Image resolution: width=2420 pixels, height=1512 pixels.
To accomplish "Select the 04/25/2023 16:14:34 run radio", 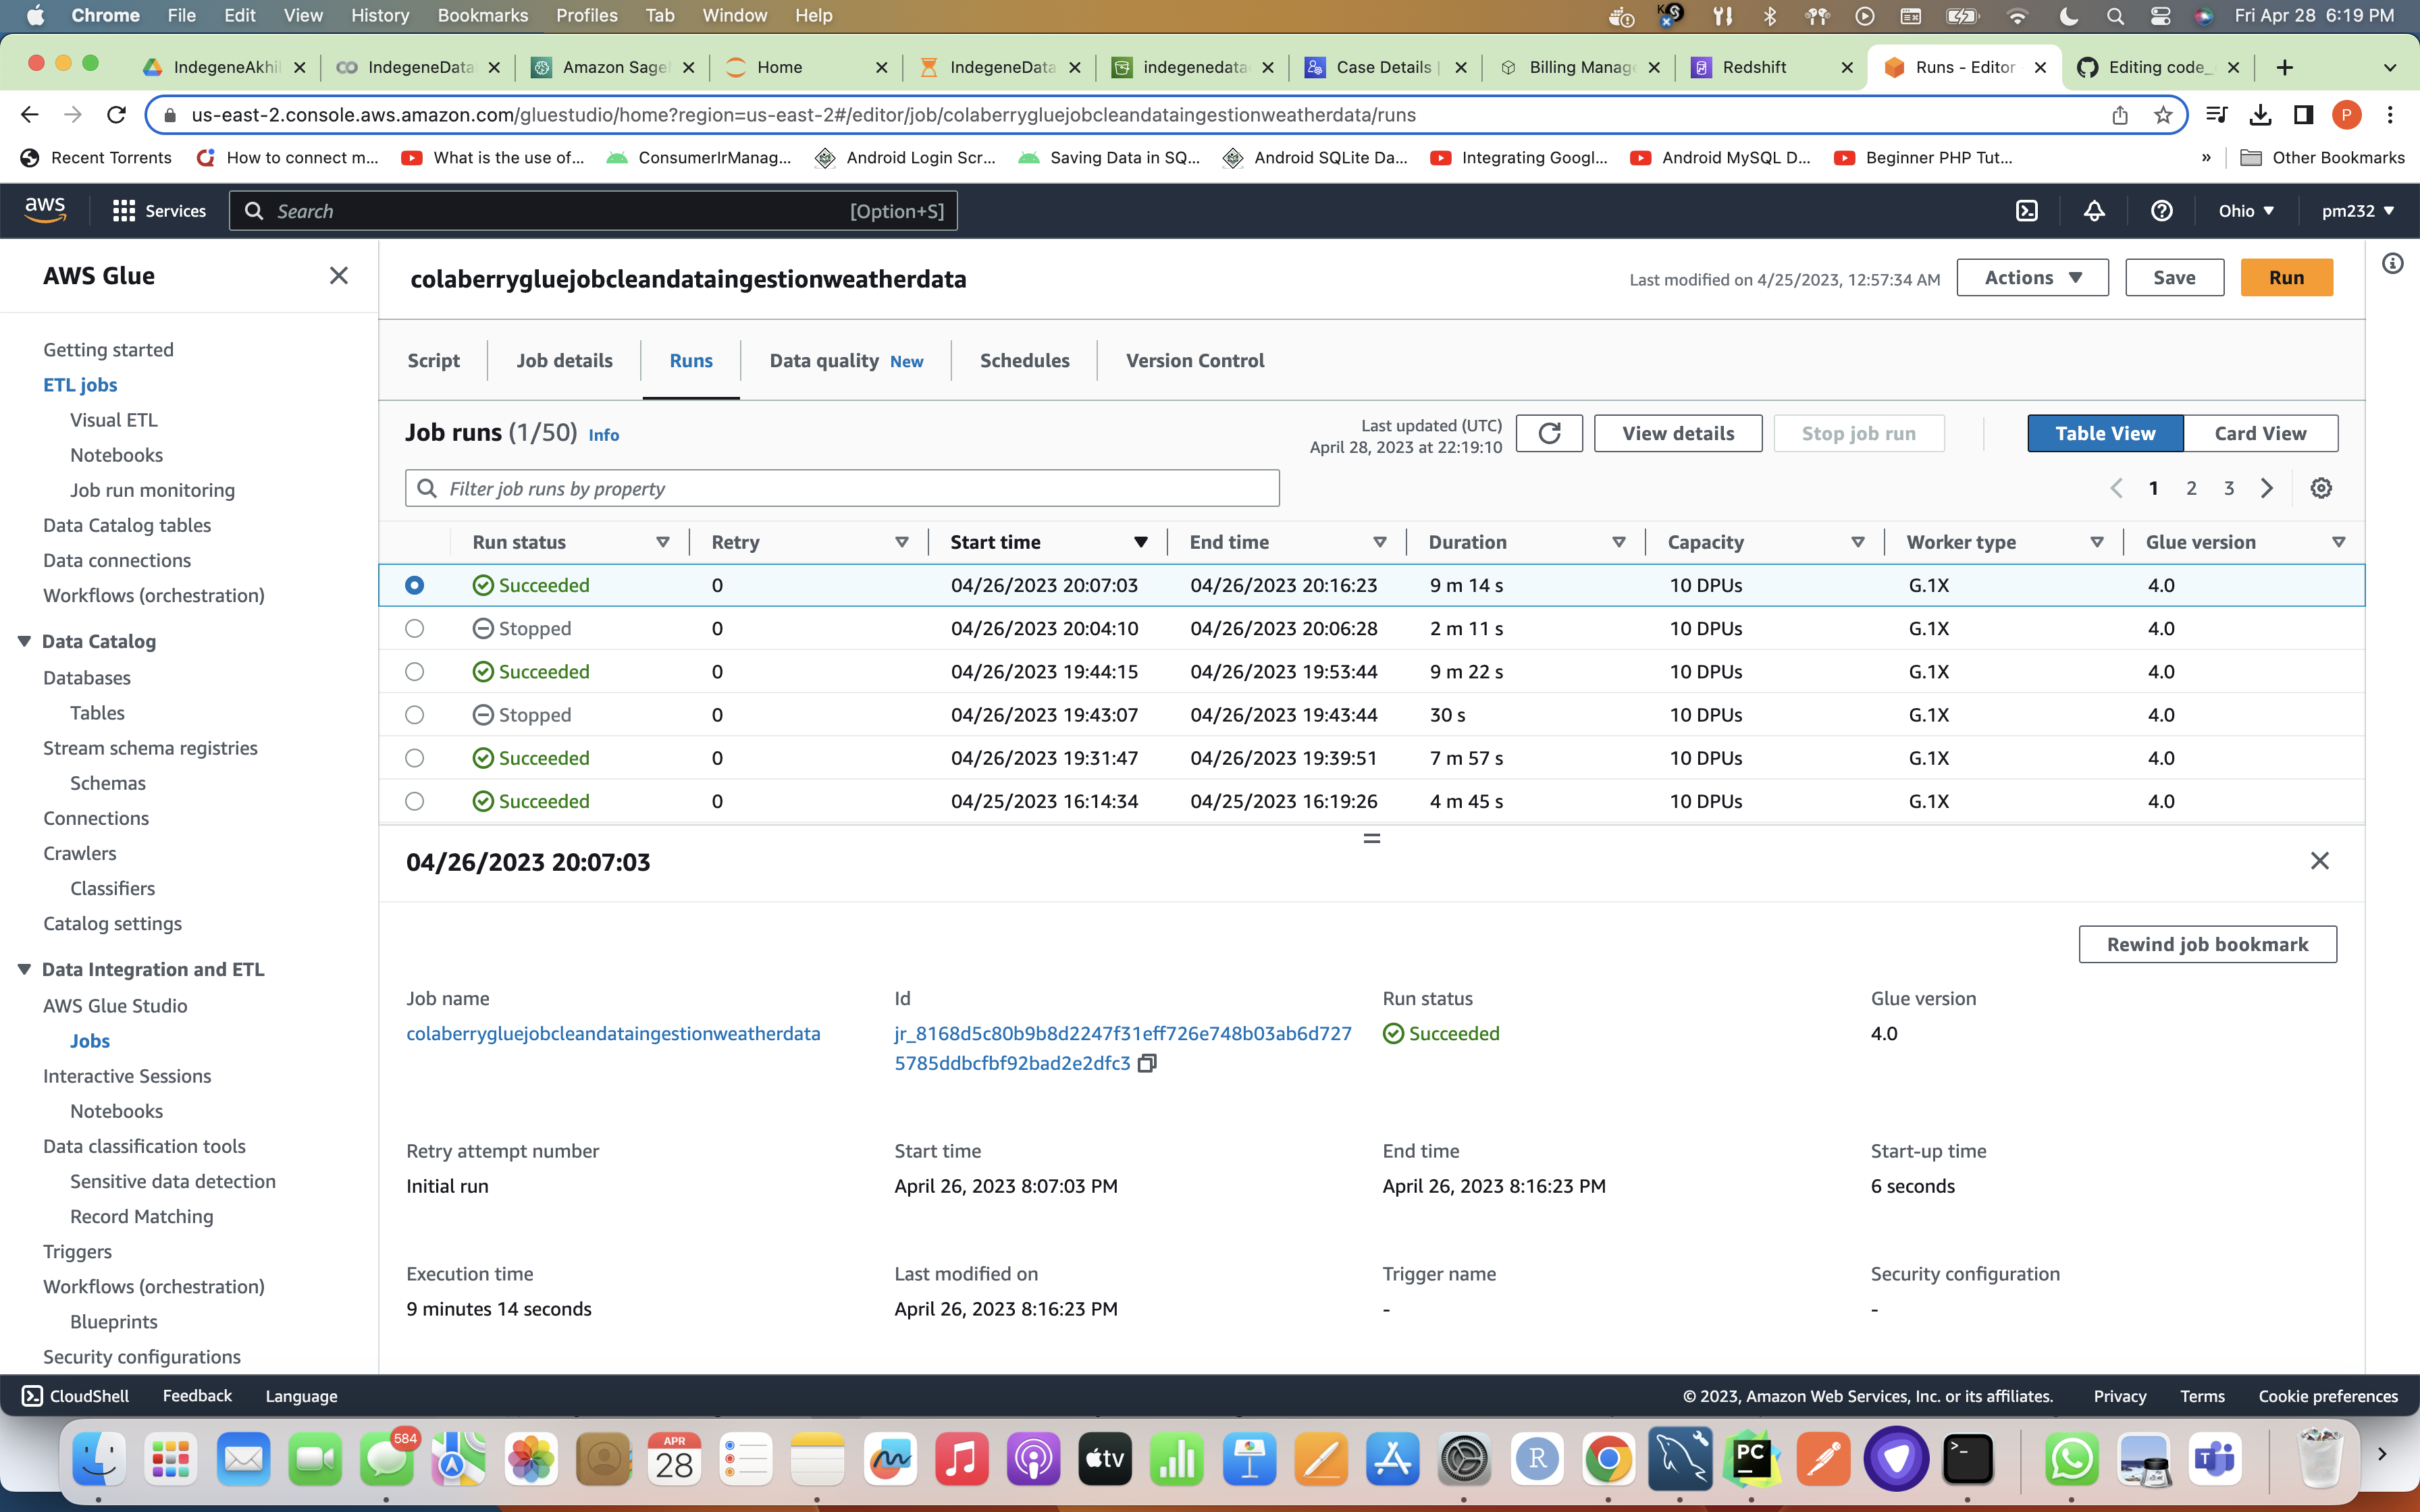I will point(414,801).
